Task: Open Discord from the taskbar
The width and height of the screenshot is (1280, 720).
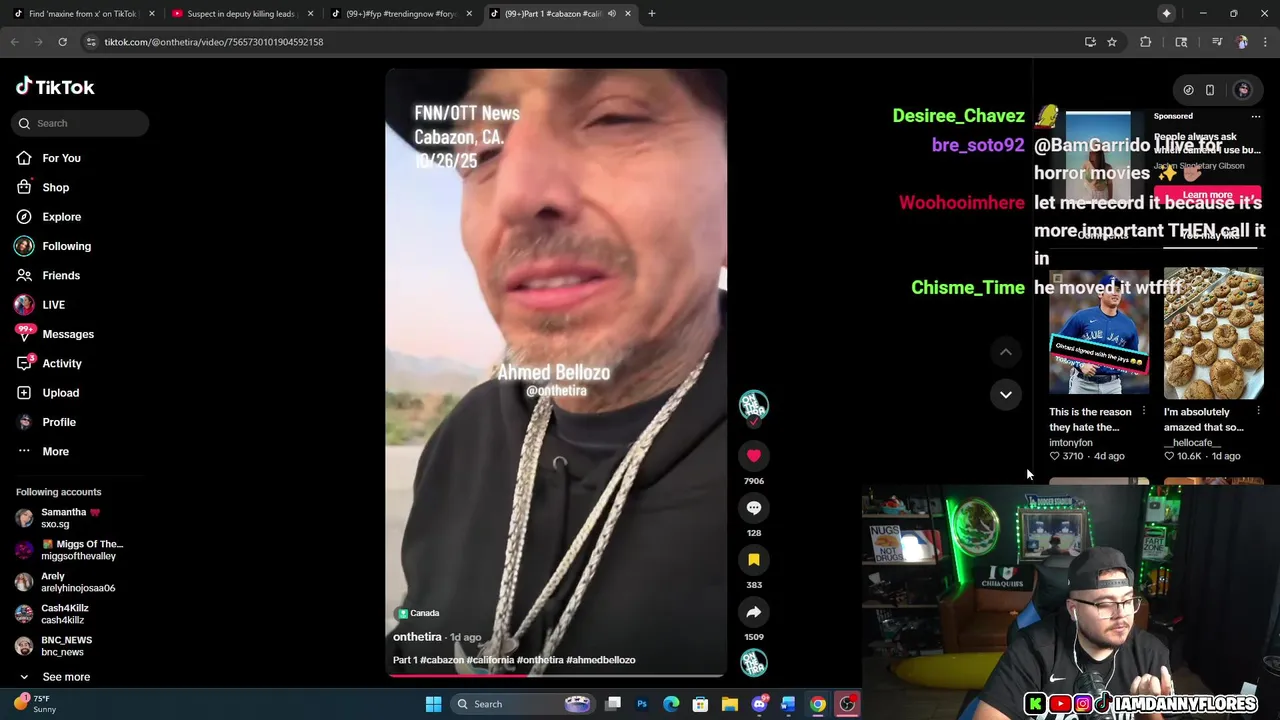Action: click(760, 704)
